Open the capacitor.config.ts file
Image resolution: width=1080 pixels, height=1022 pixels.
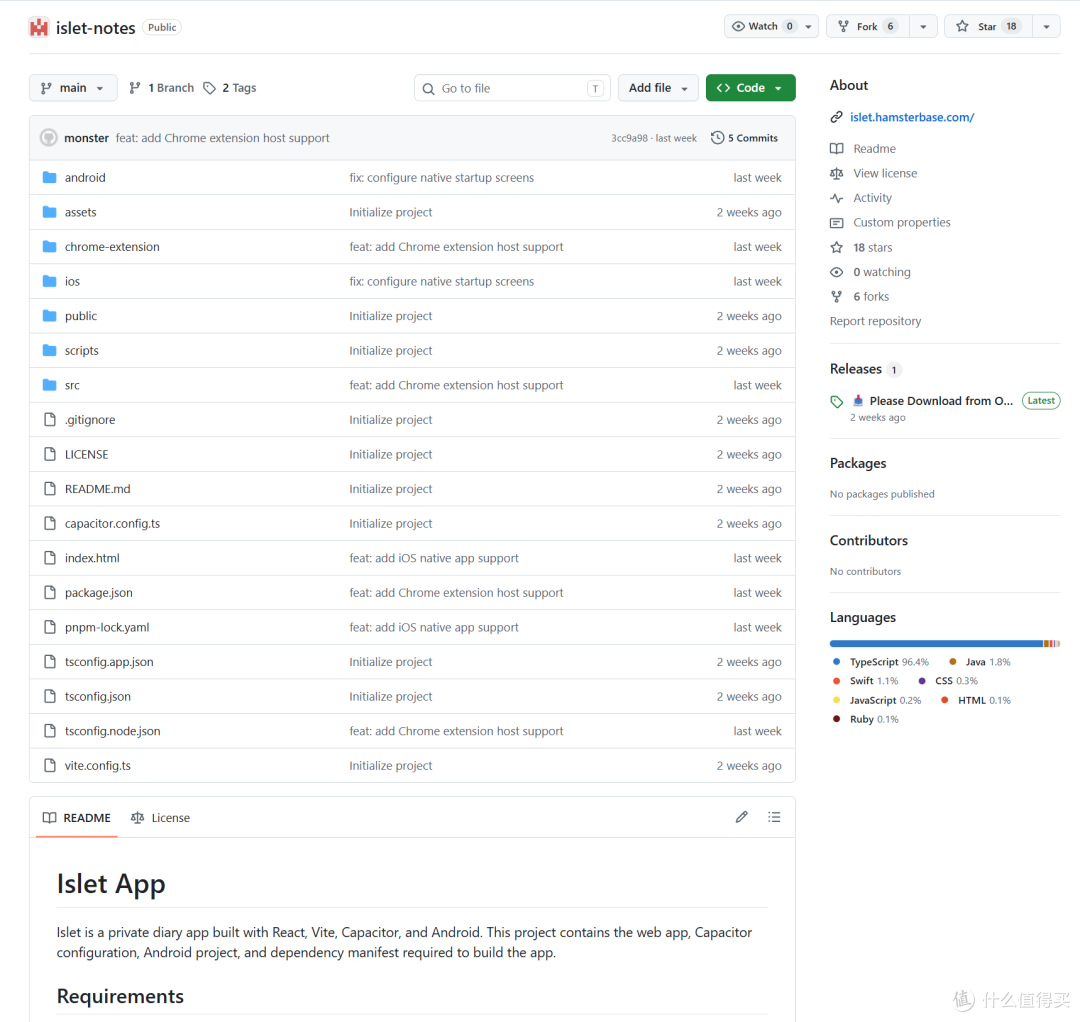pos(112,523)
